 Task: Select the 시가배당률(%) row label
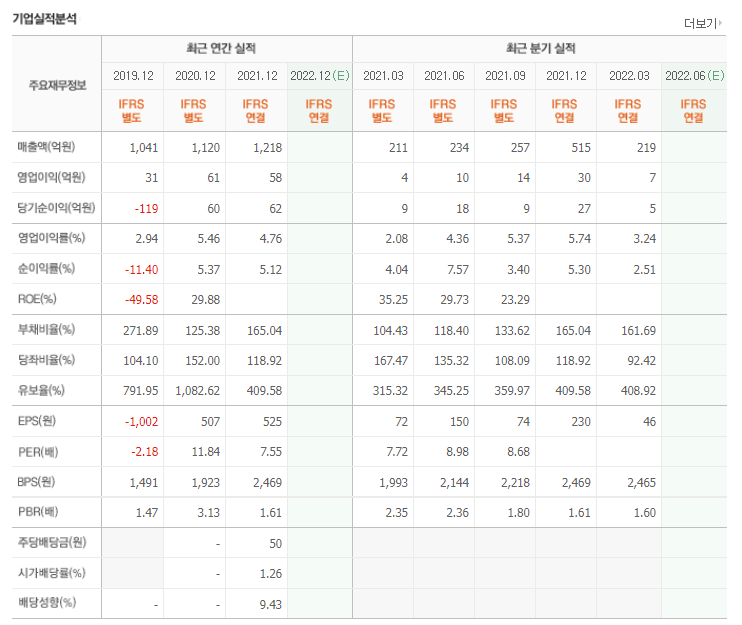pyautogui.click(x=52, y=573)
